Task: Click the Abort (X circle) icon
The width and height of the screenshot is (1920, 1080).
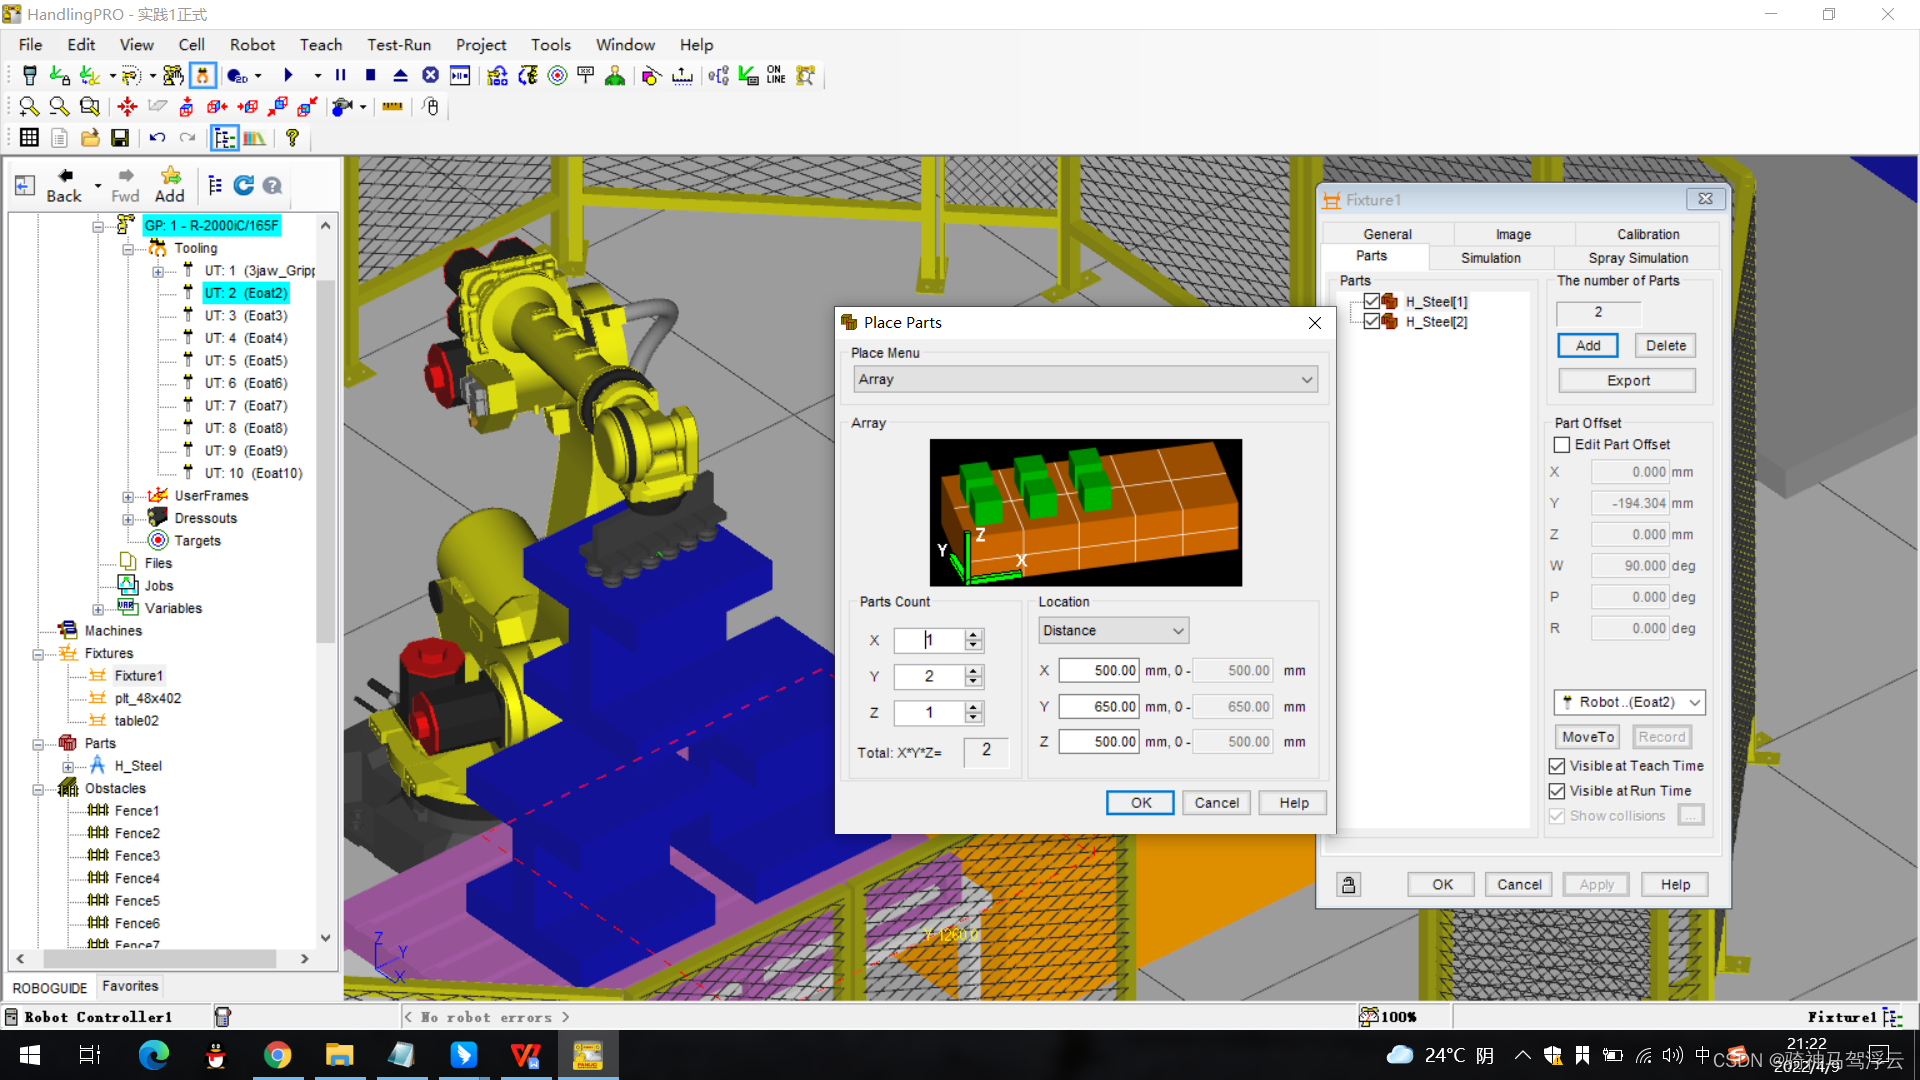Action: click(x=430, y=76)
